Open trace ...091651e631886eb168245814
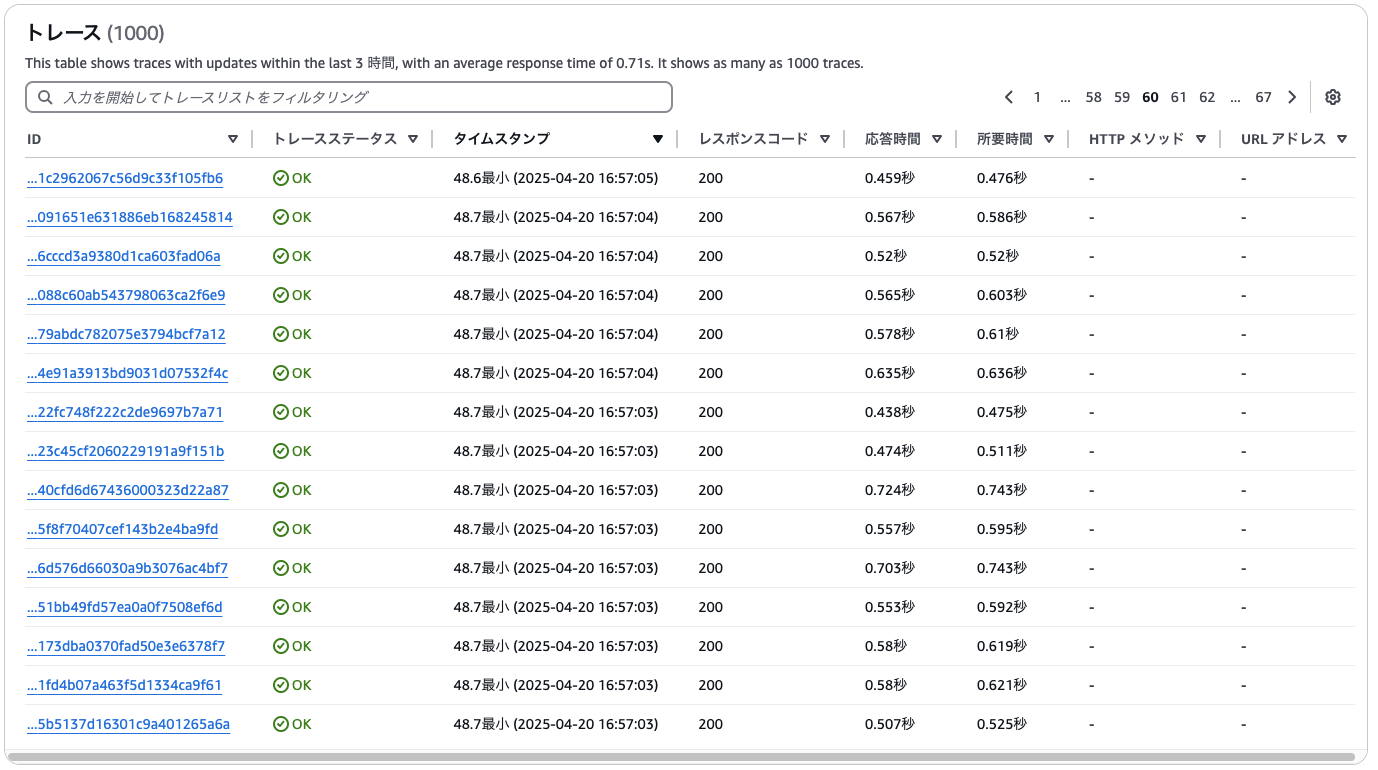 click(x=130, y=217)
